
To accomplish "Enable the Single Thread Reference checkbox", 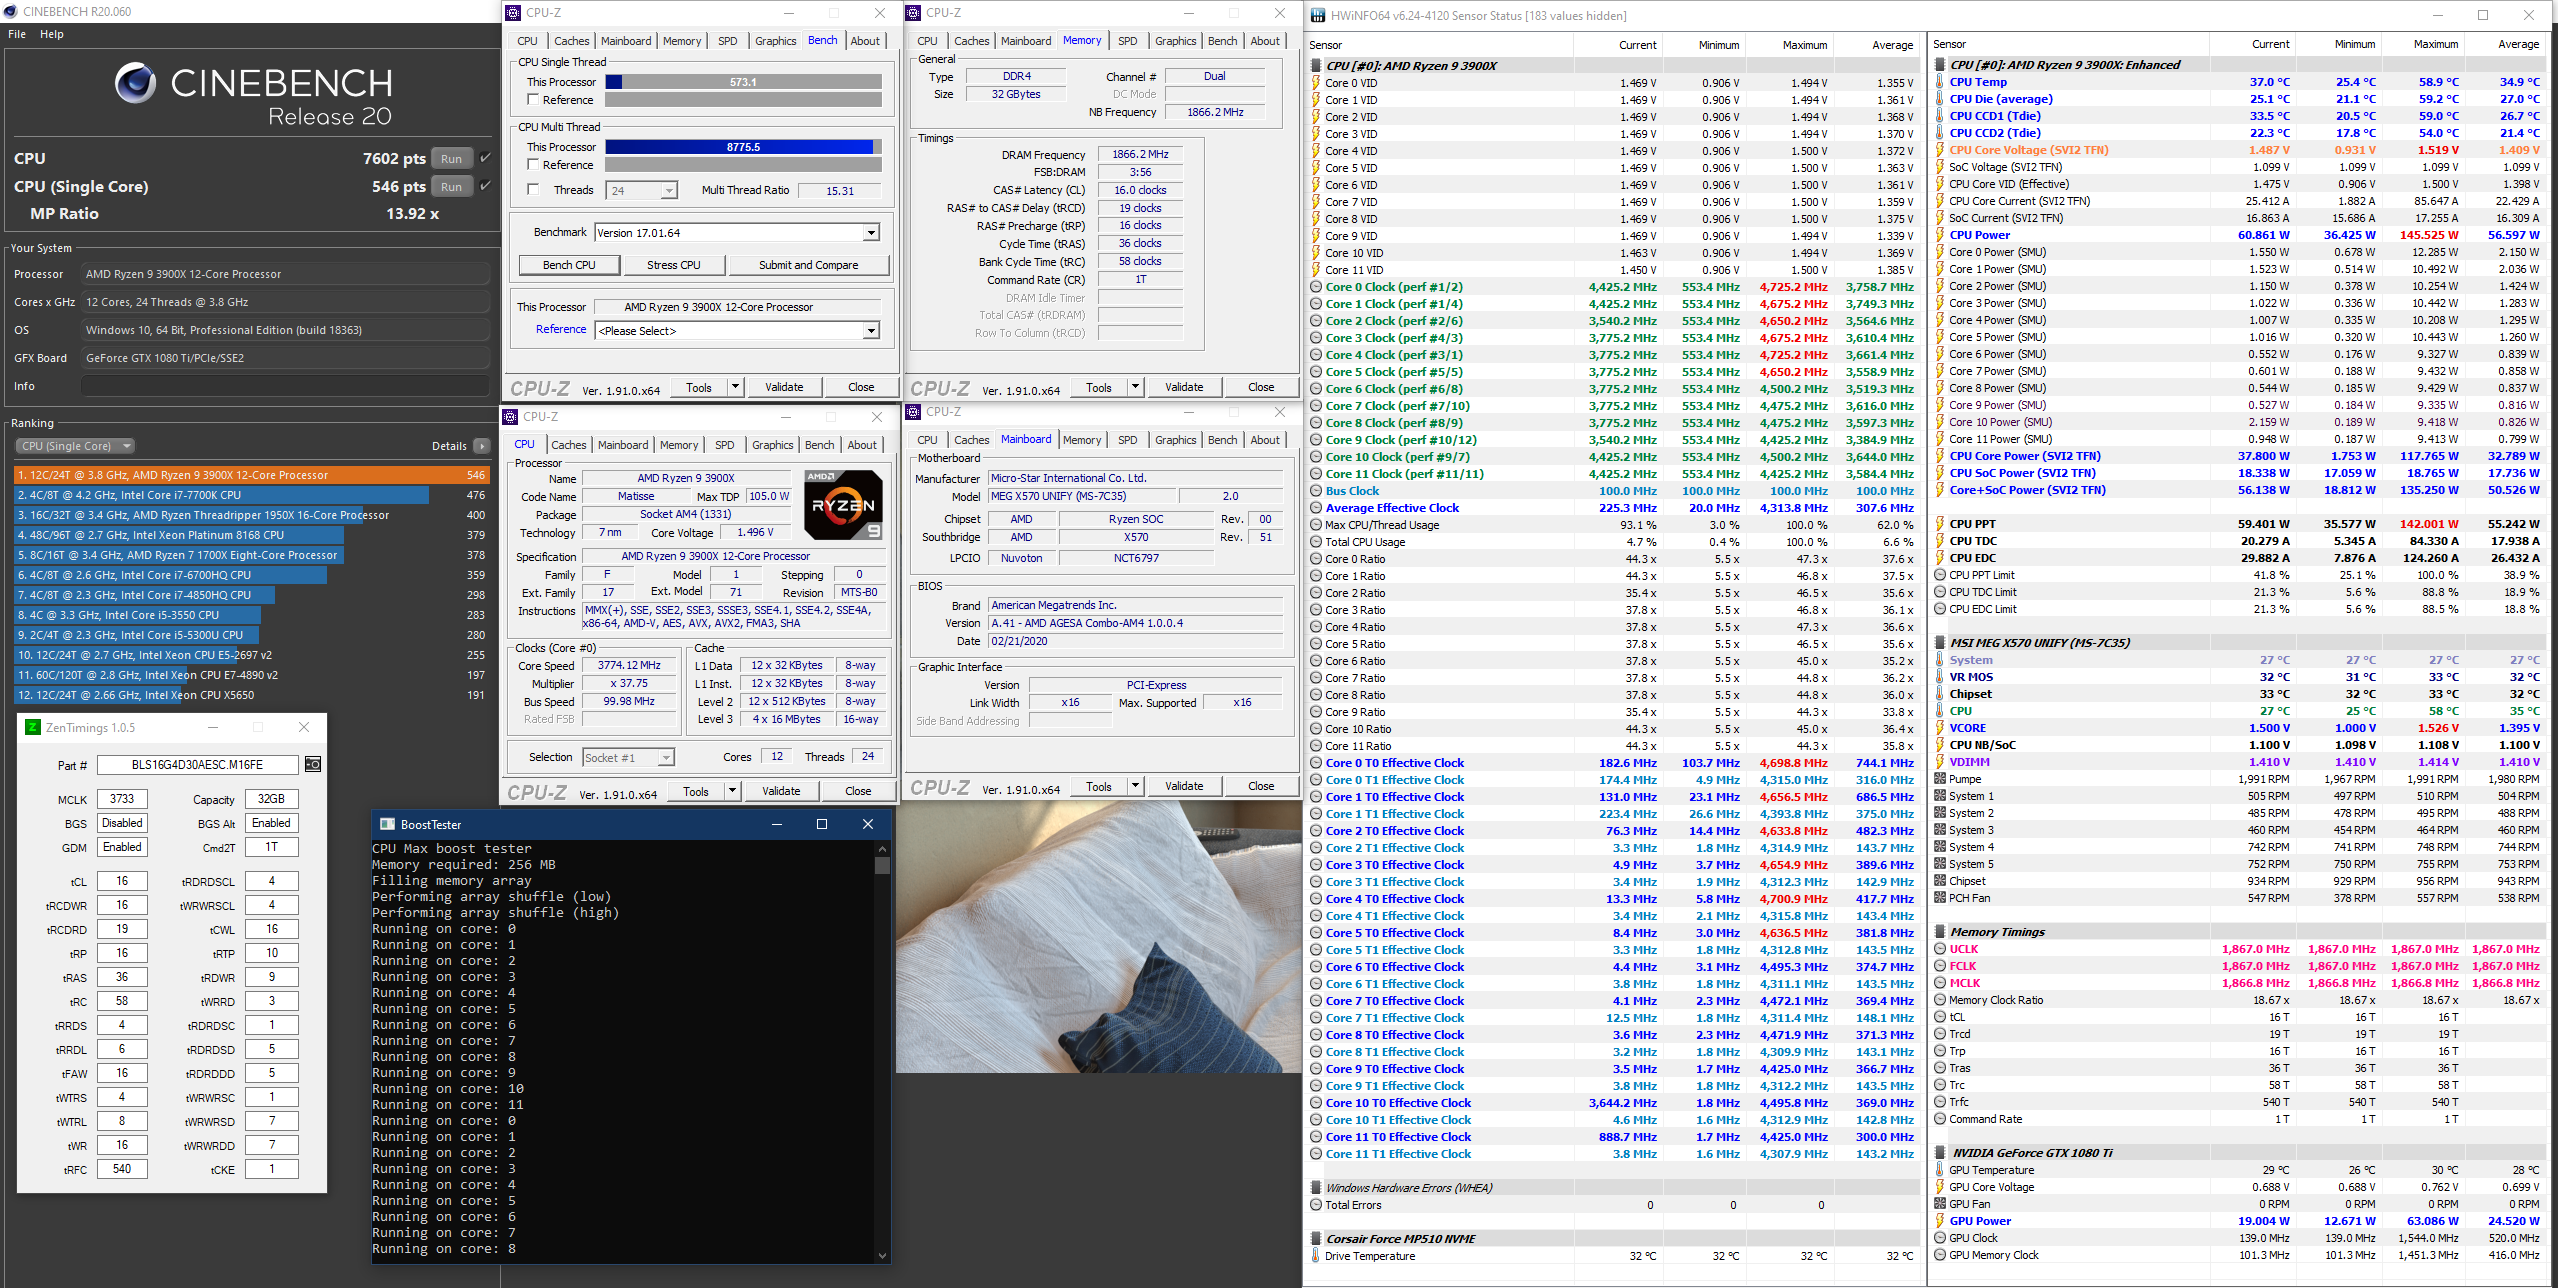I will click(x=533, y=100).
